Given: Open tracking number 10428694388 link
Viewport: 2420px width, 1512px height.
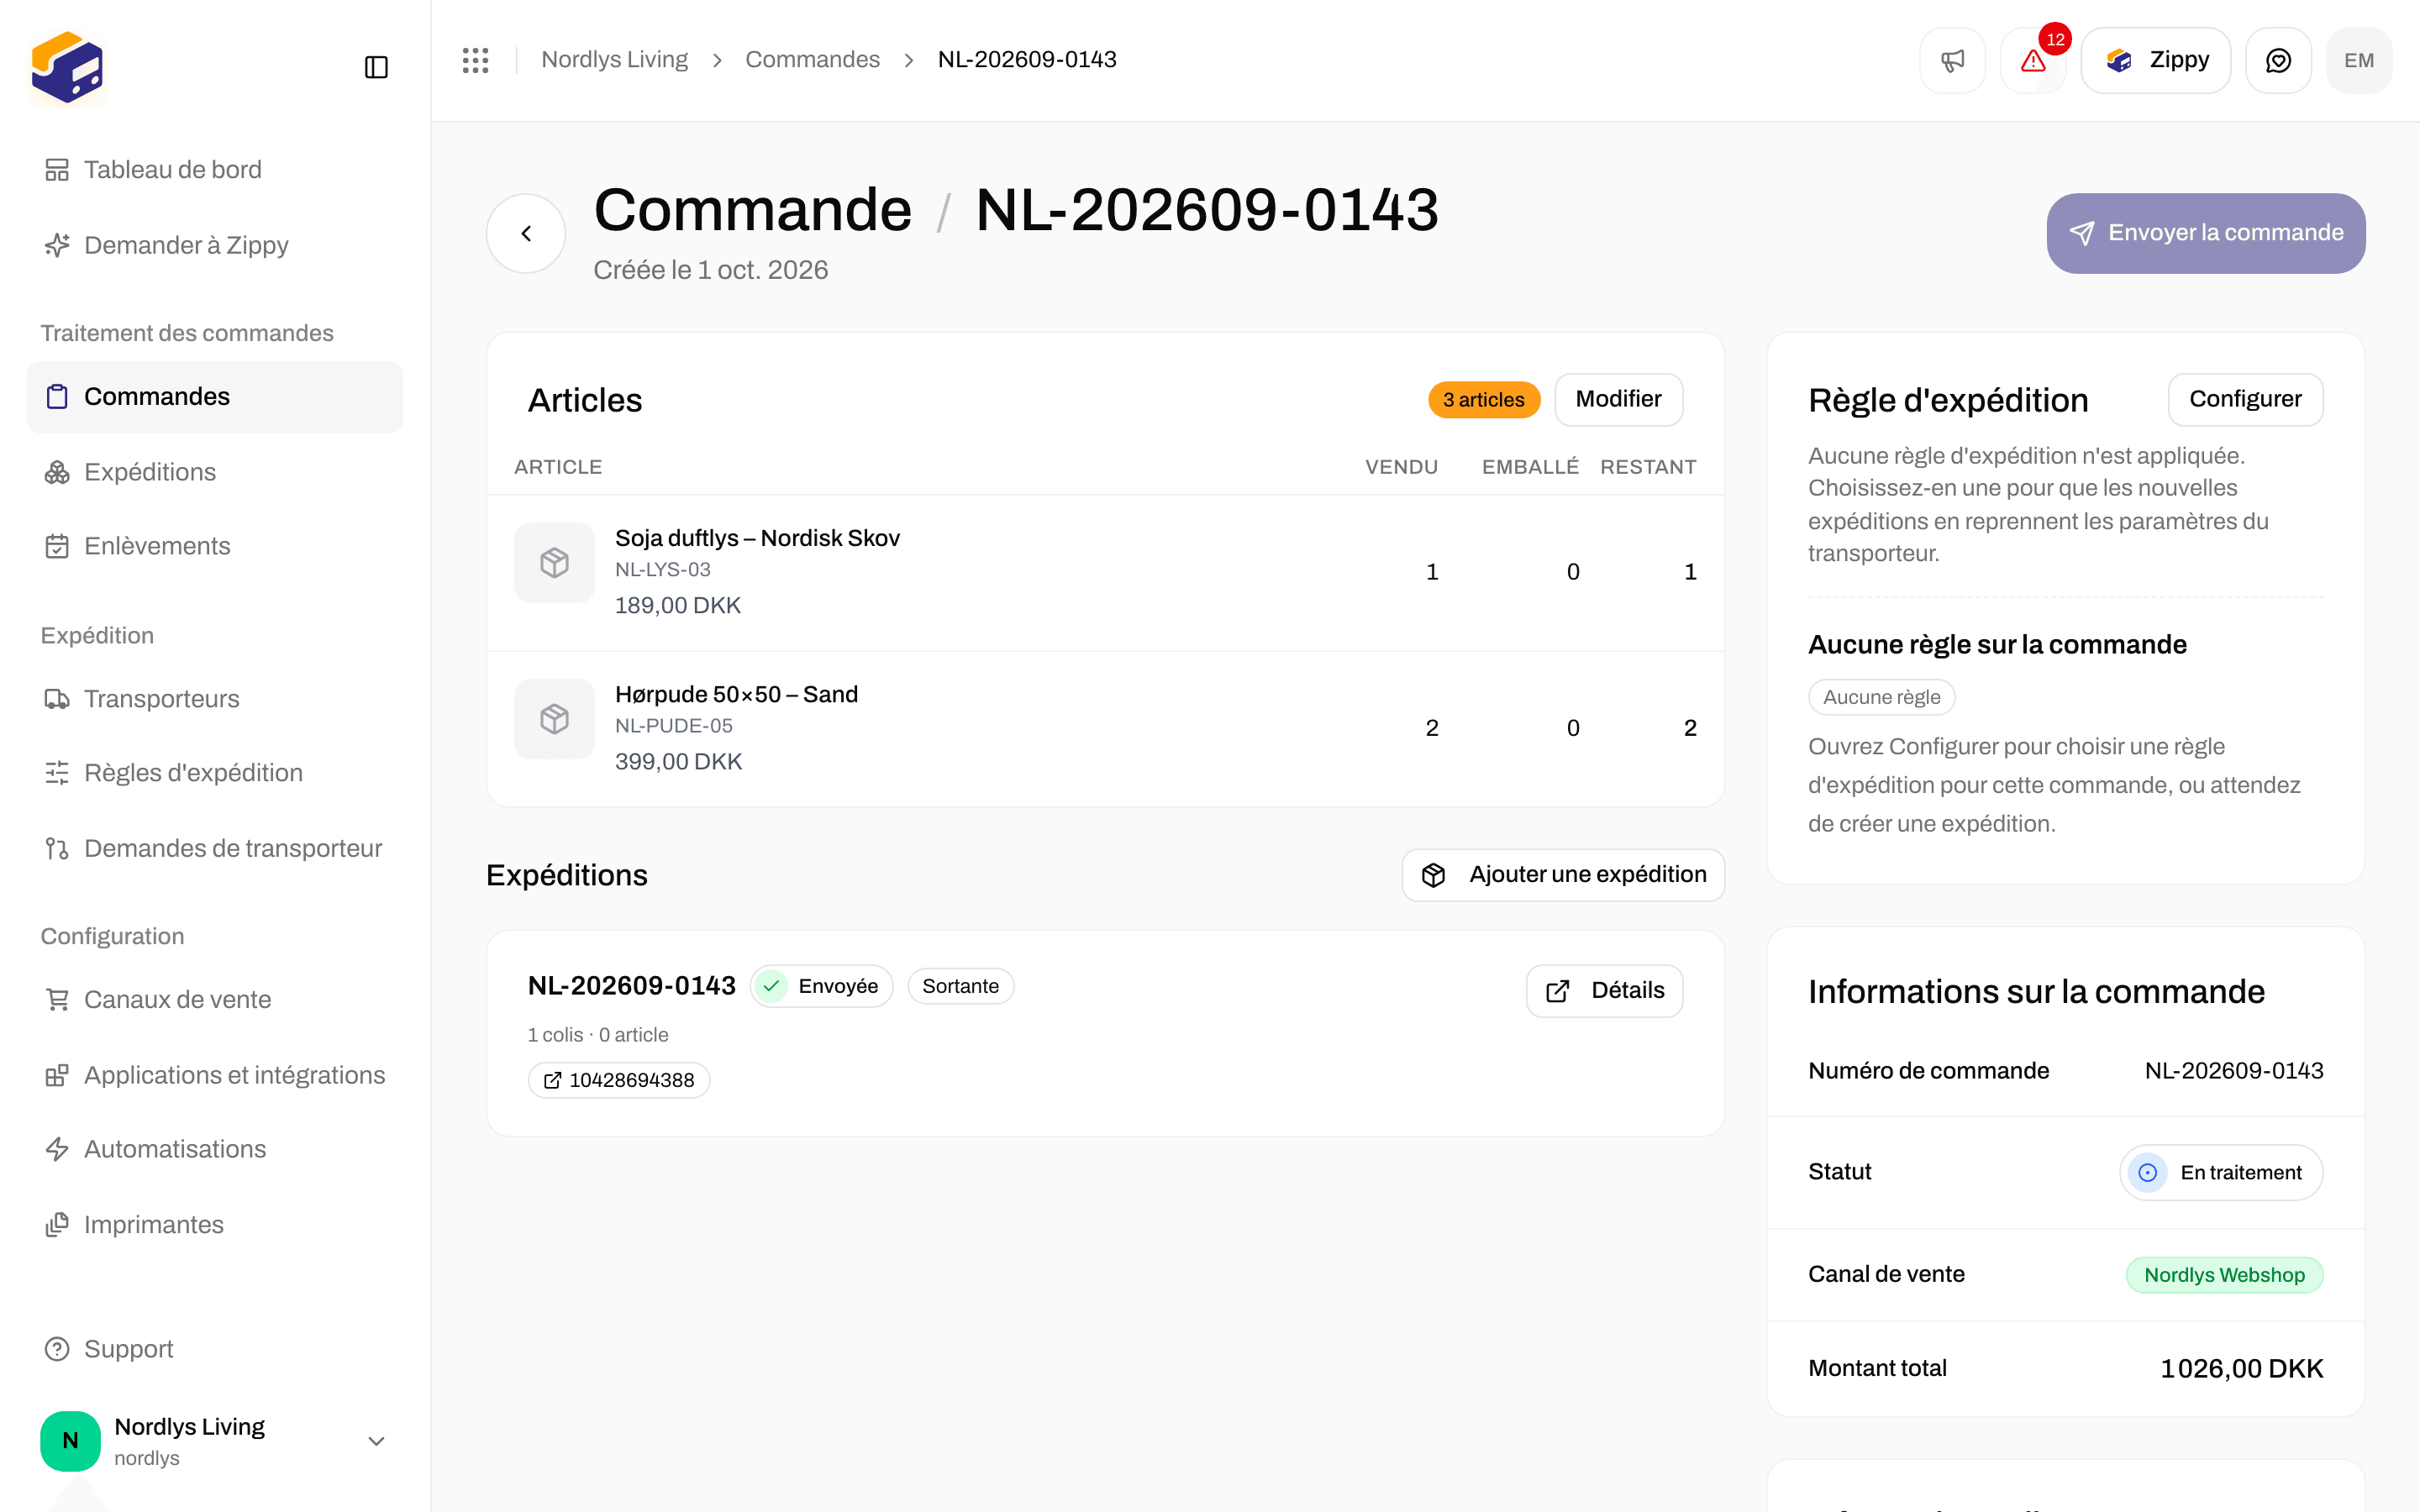Looking at the screenshot, I should pos(619,1080).
